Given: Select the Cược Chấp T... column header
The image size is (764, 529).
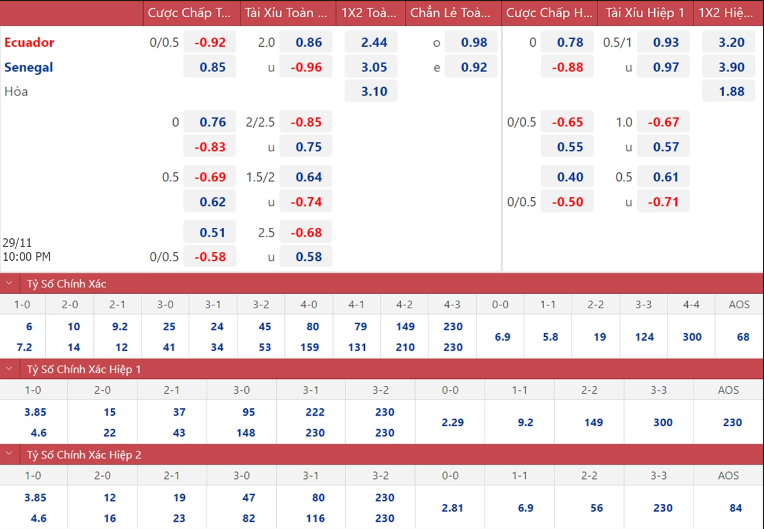Looking at the screenshot, I should [191, 13].
